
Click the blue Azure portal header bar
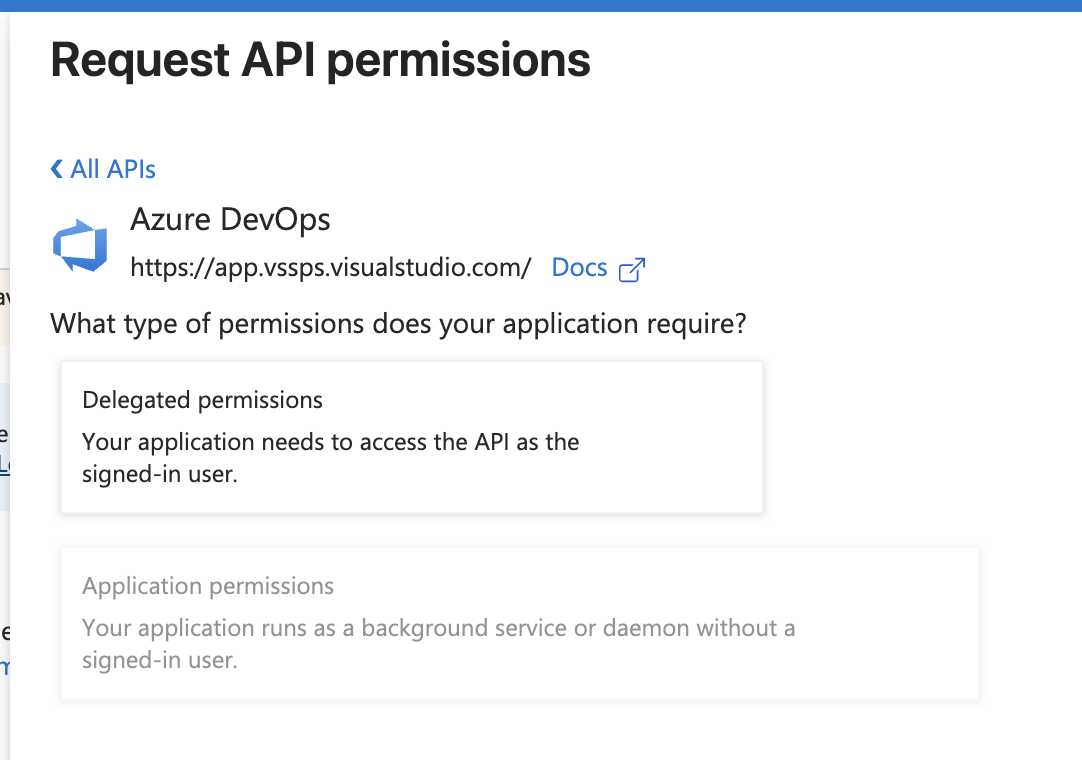[541, 4]
